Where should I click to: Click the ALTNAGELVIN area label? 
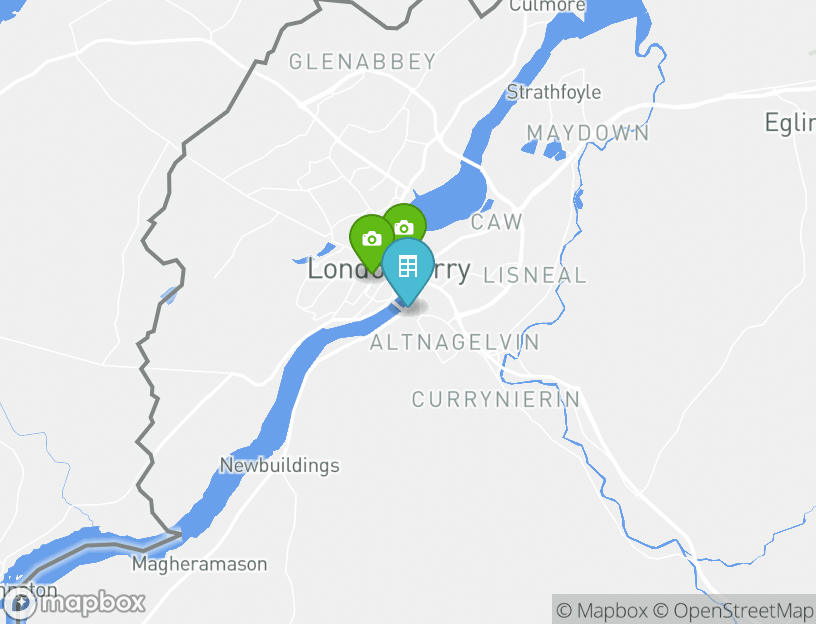454,342
